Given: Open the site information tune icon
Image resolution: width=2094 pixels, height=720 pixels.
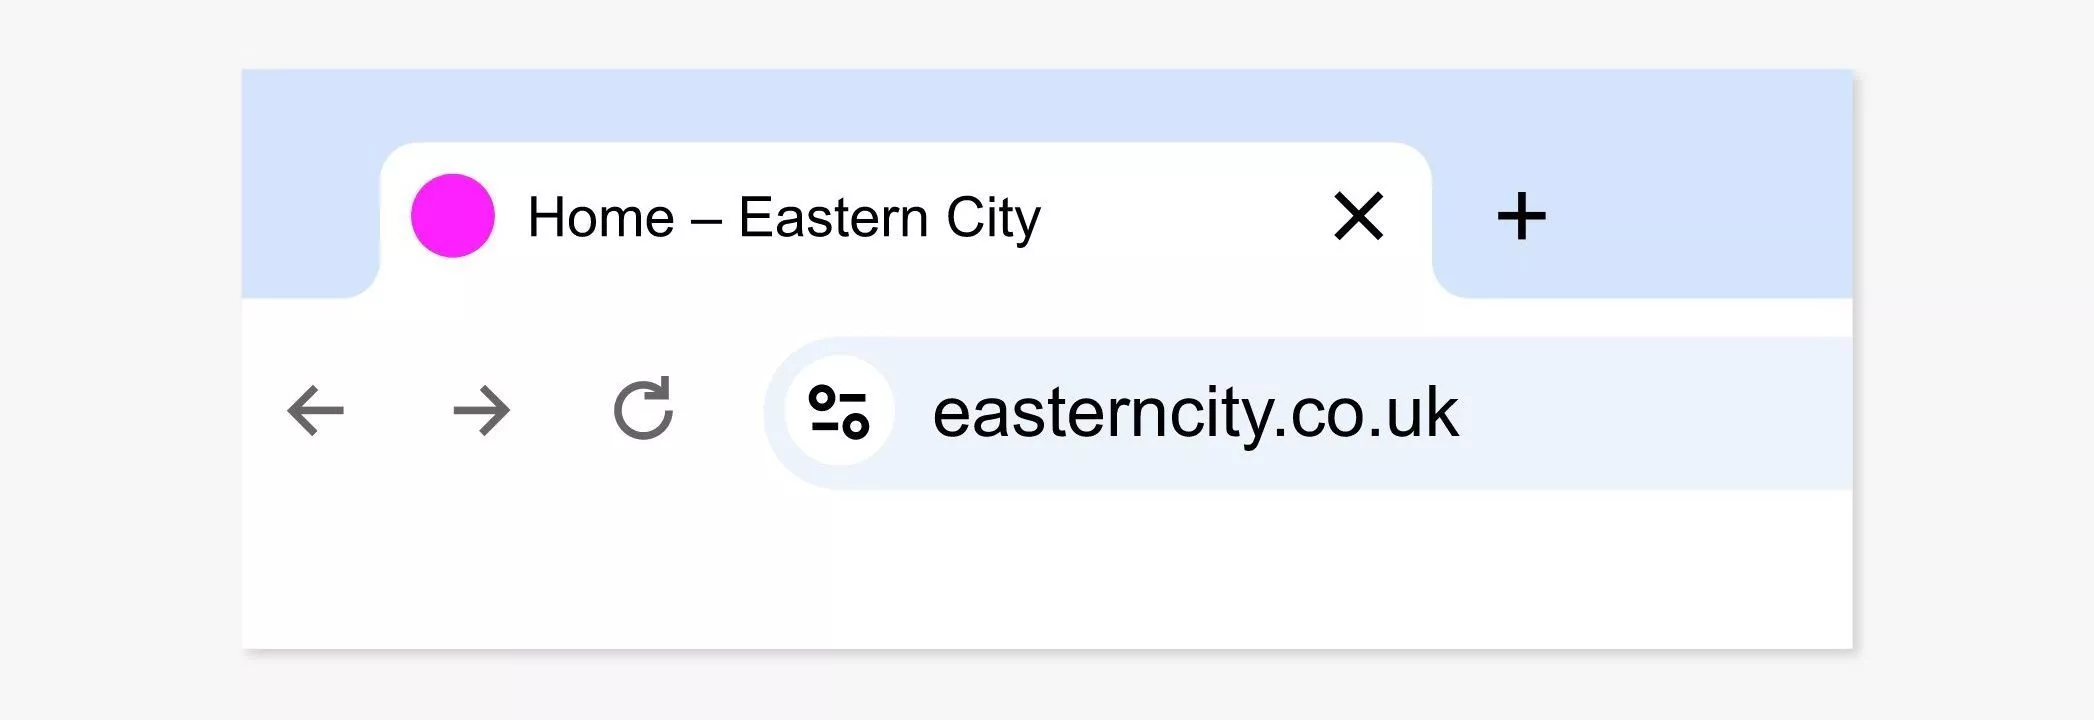Looking at the screenshot, I should point(838,411).
